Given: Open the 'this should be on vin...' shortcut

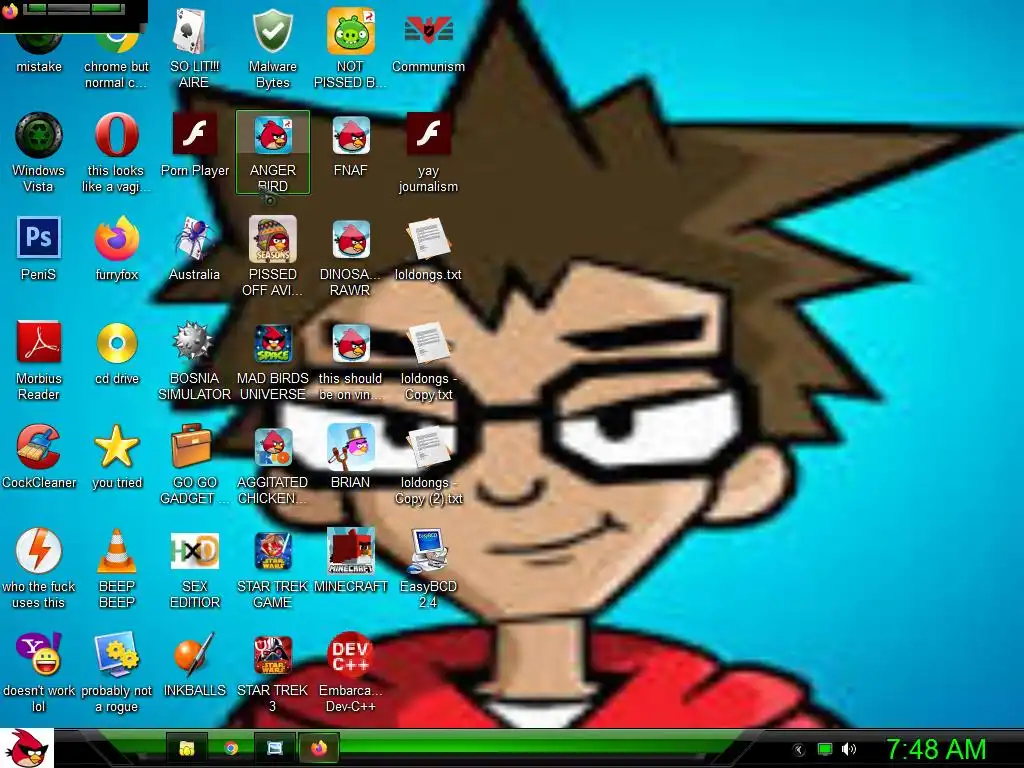Looking at the screenshot, I should [350, 360].
